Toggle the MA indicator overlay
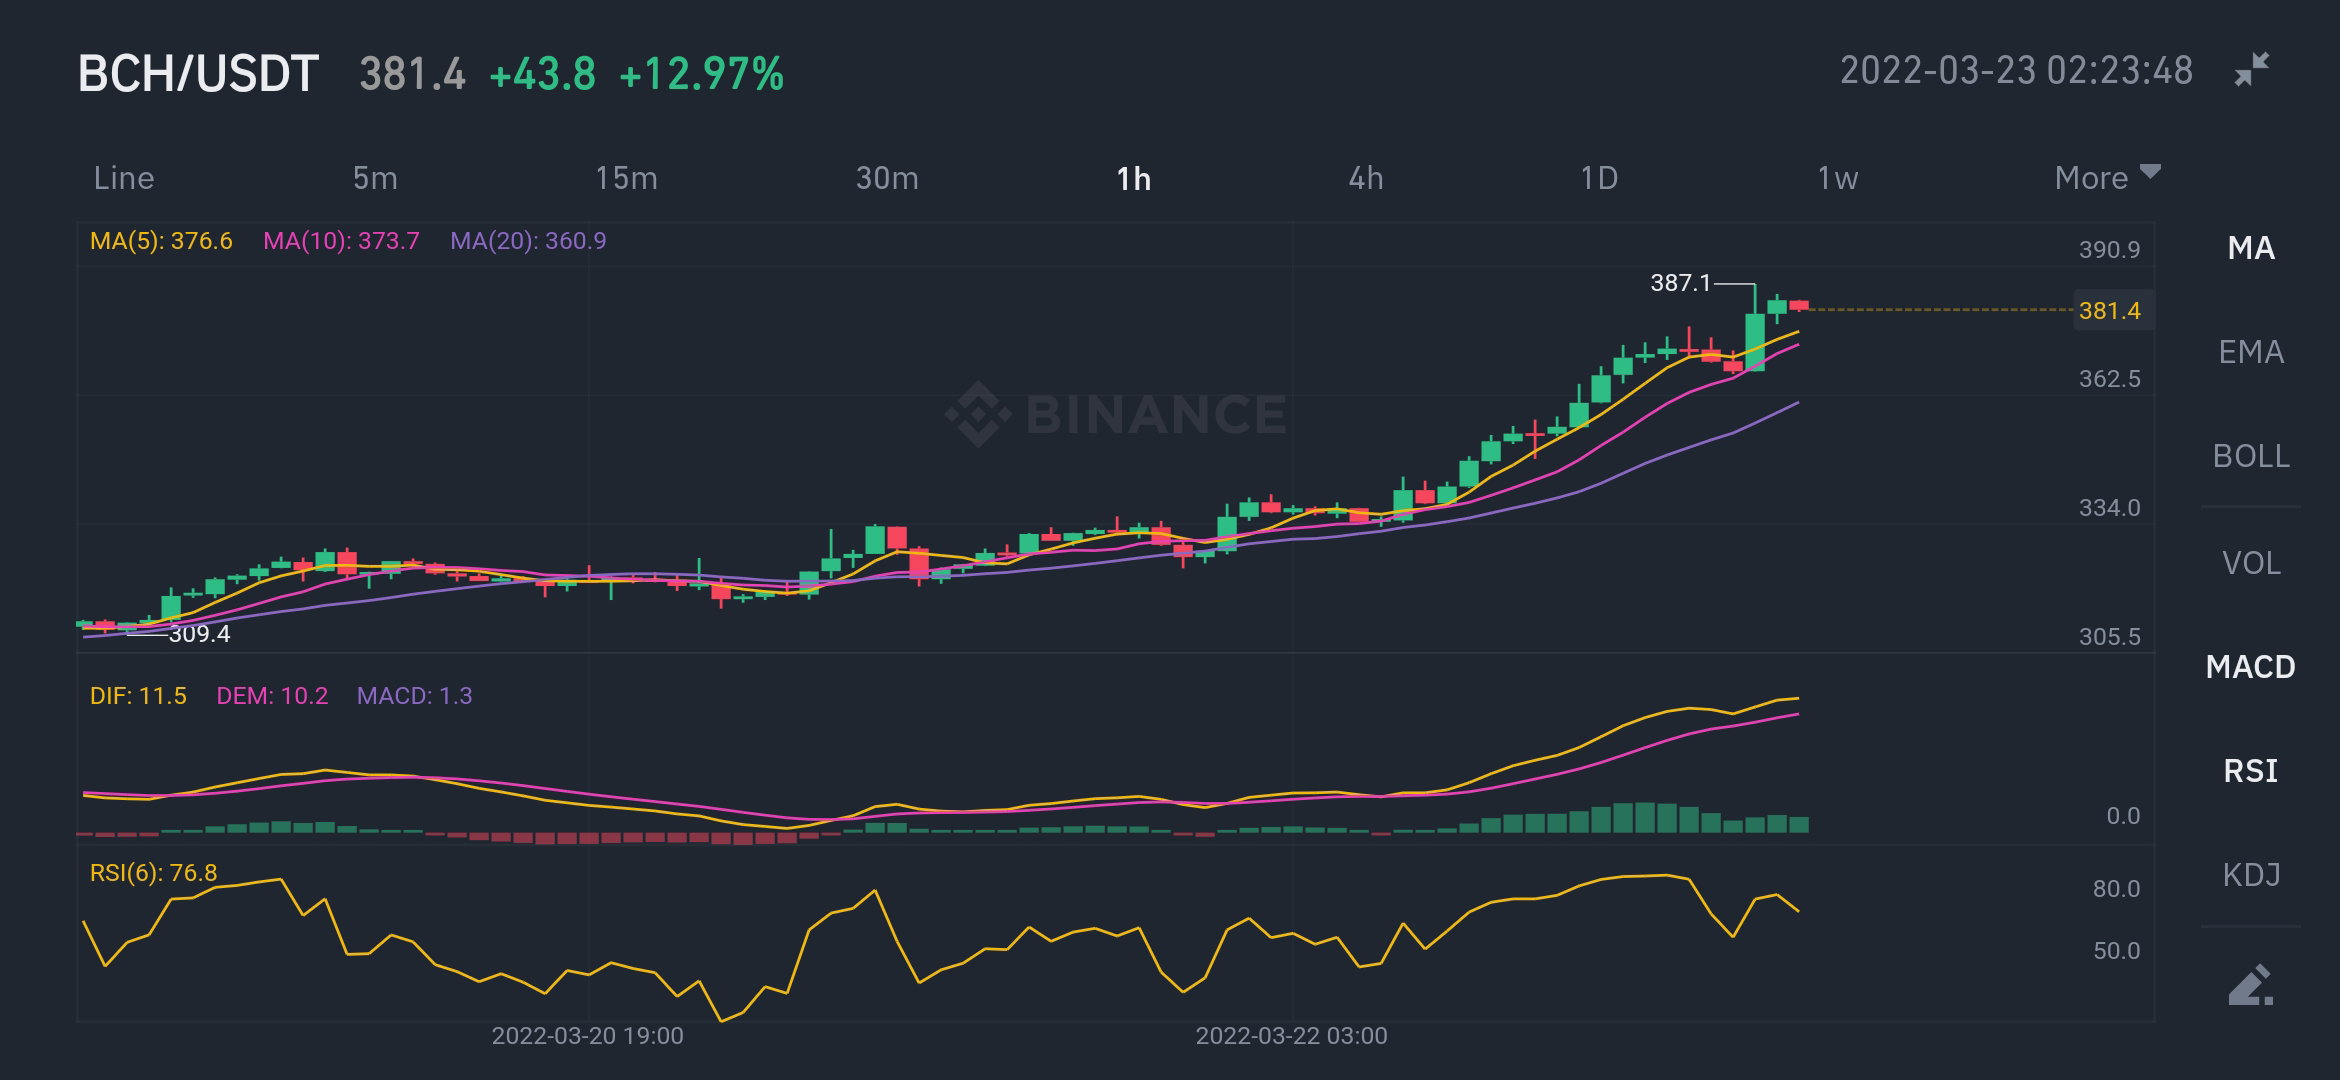The width and height of the screenshot is (2340, 1080). pyautogui.click(x=2251, y=248)
